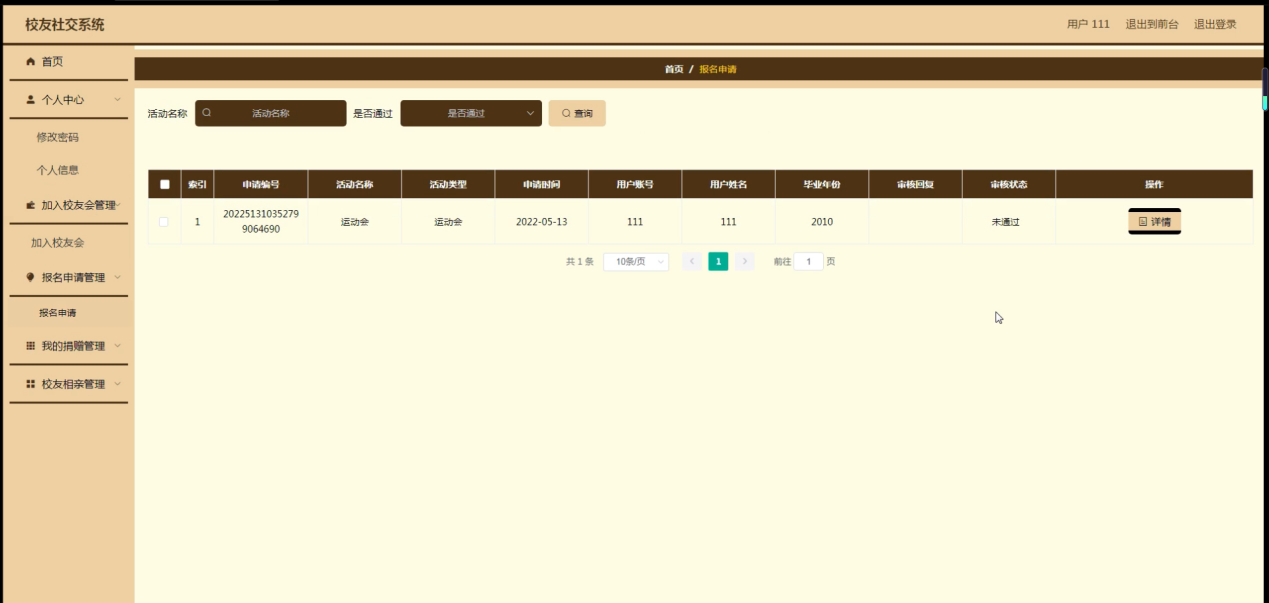The width and height of the screenshot is (1269, 603).
Task: Click the 审核状态 column header
Action: pyautogui.click(x=1009, y=184)
